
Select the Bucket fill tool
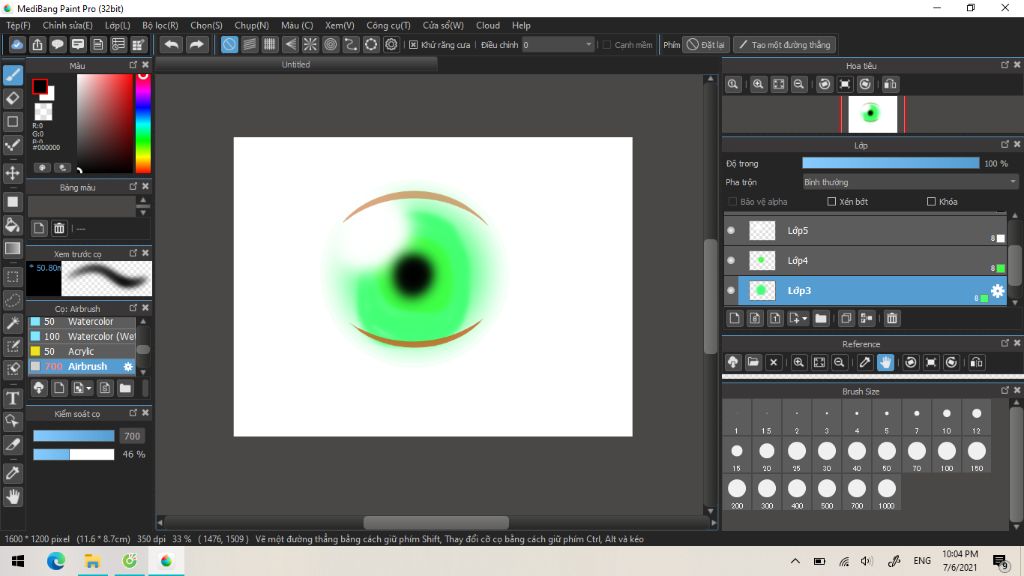coord(12,225)
